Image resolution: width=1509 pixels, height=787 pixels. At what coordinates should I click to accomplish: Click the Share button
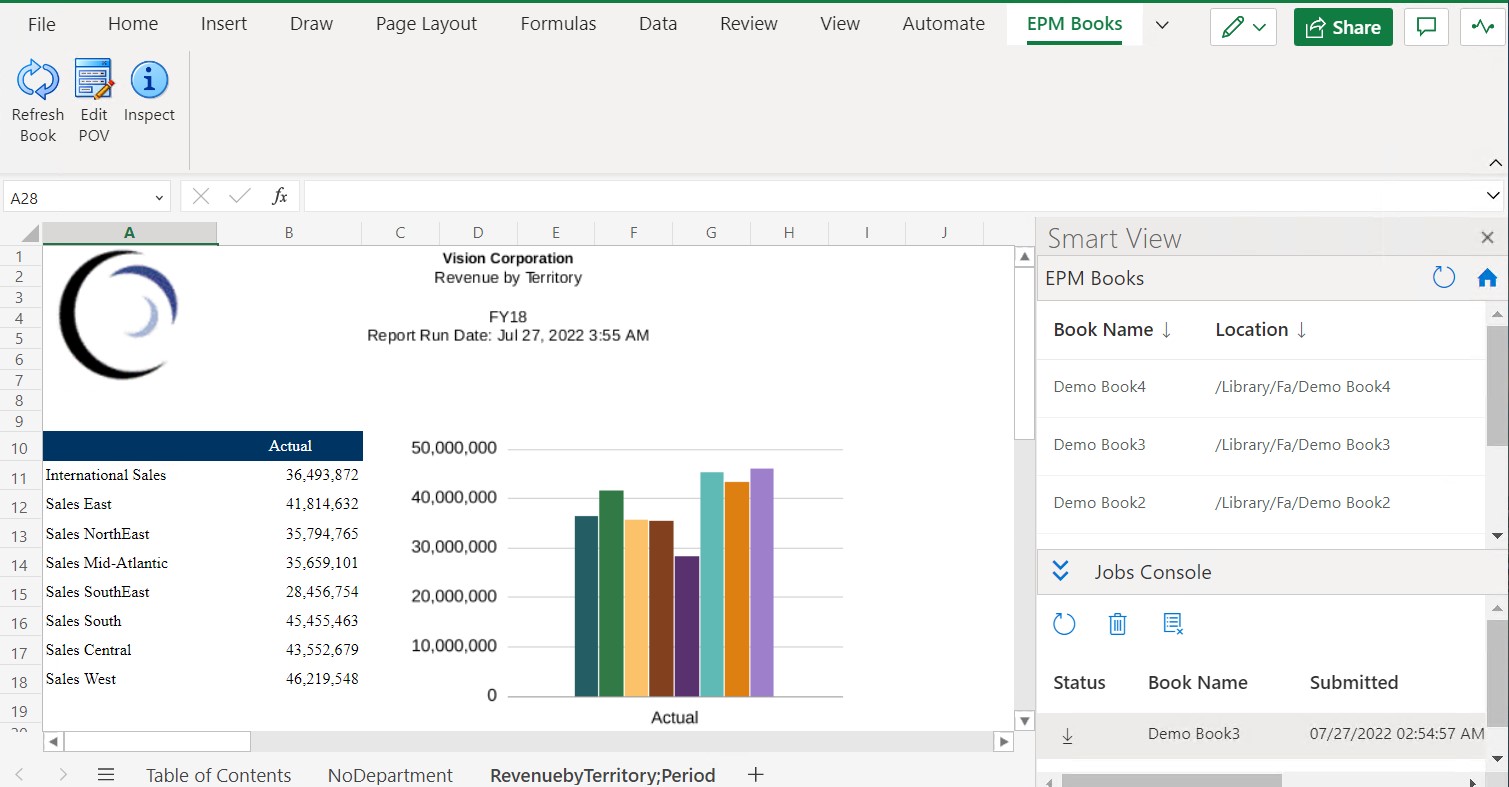1343,27
